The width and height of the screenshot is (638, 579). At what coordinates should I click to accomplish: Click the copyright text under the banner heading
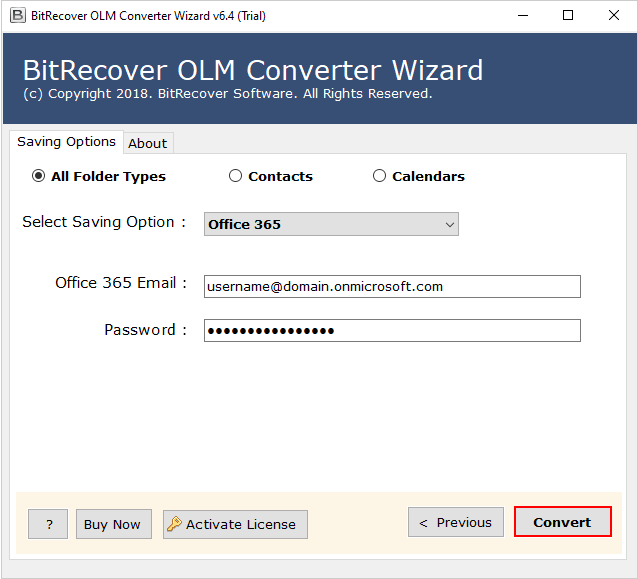coord(227,93)
